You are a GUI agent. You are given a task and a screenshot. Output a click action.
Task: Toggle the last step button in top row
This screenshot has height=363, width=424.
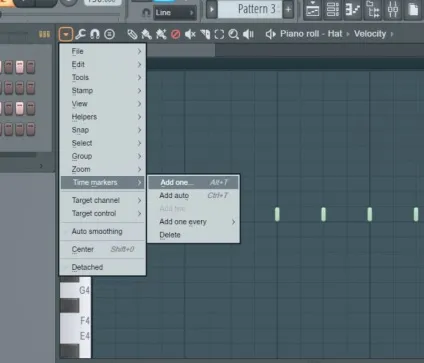pyautogui.click(x=31, y=67)
